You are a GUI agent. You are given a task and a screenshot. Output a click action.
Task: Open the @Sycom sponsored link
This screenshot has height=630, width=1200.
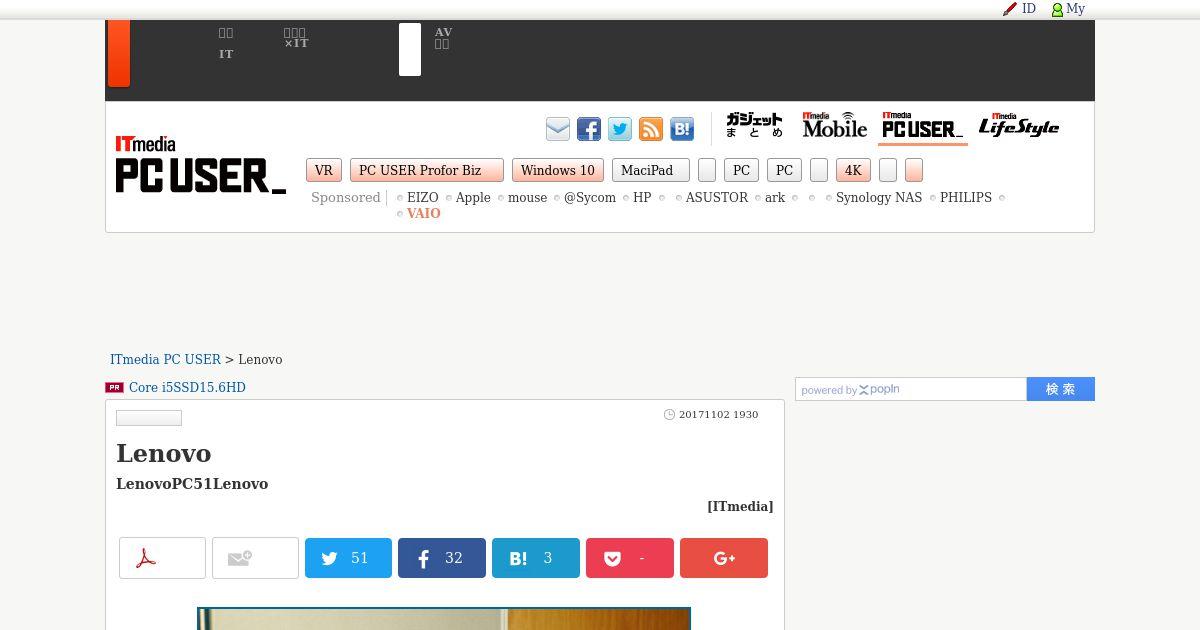(x=590, y=198)
